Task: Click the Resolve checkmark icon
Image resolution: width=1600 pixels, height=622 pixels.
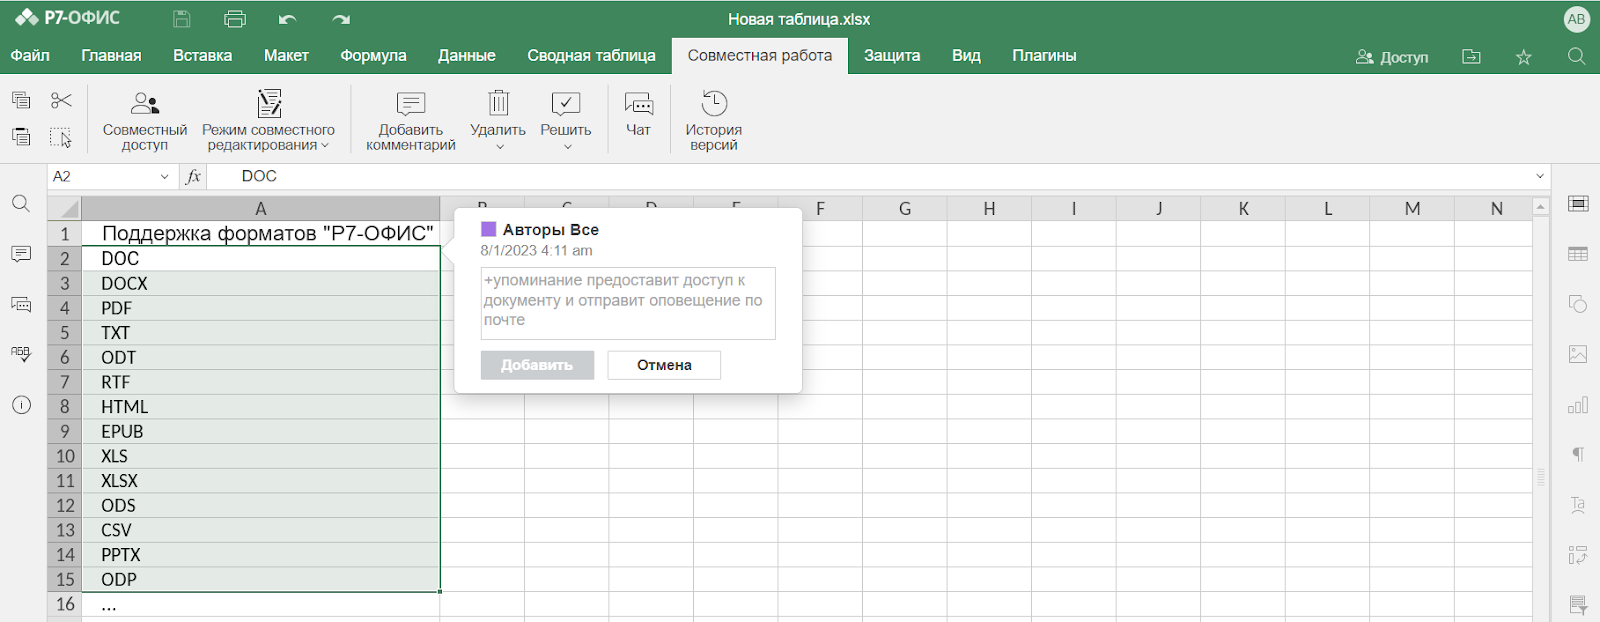Action: coord(566,103)
